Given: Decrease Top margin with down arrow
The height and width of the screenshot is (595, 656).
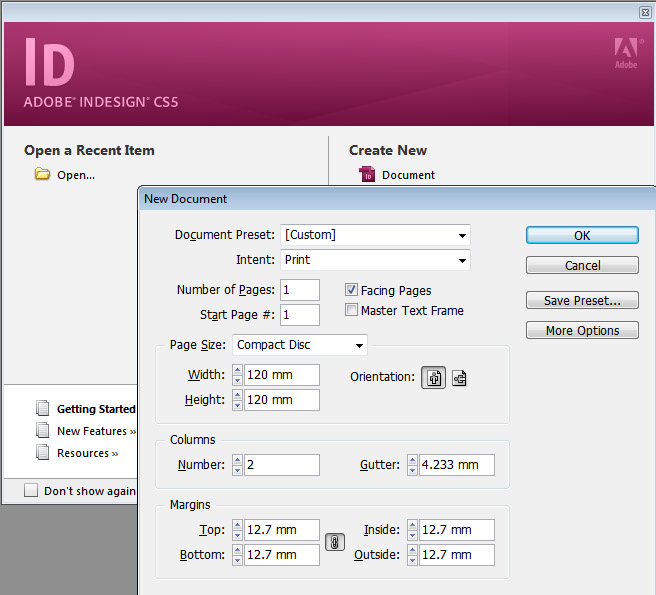Looking at the screenshot, I should click(237, 535).
